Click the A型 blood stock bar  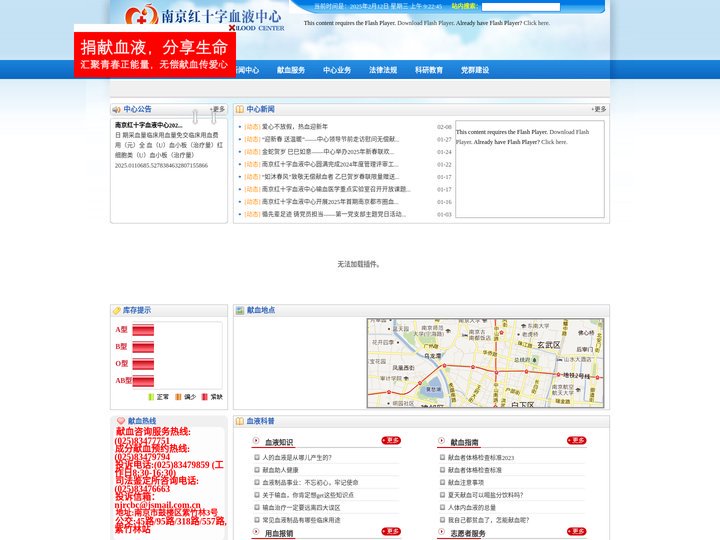143,330
